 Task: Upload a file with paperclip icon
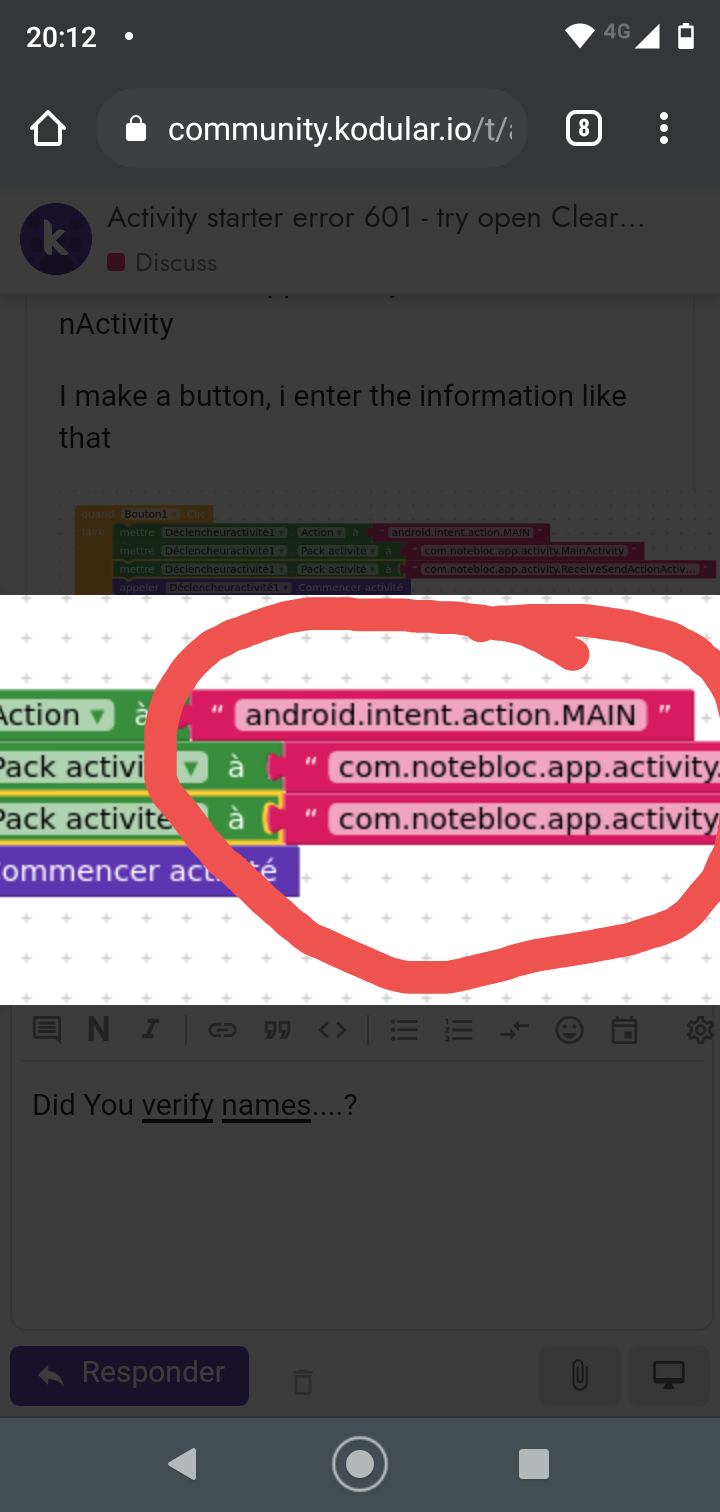pyautogui.click(x=580, y=1376)
